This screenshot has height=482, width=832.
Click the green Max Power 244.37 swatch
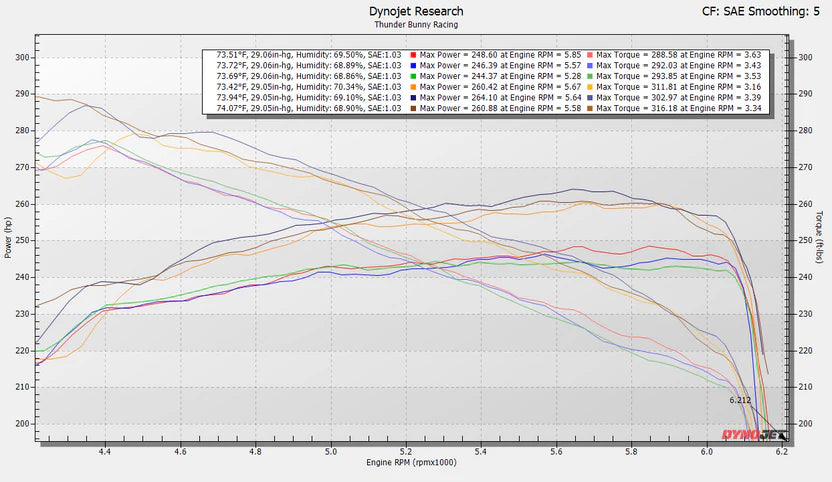pyautogui.click(x=411, y=77)
